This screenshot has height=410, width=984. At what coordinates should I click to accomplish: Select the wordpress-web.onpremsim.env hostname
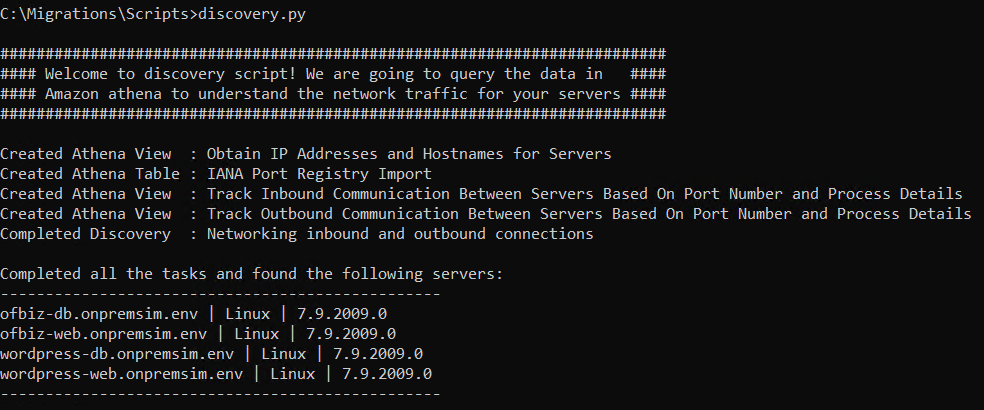(121, 374)
